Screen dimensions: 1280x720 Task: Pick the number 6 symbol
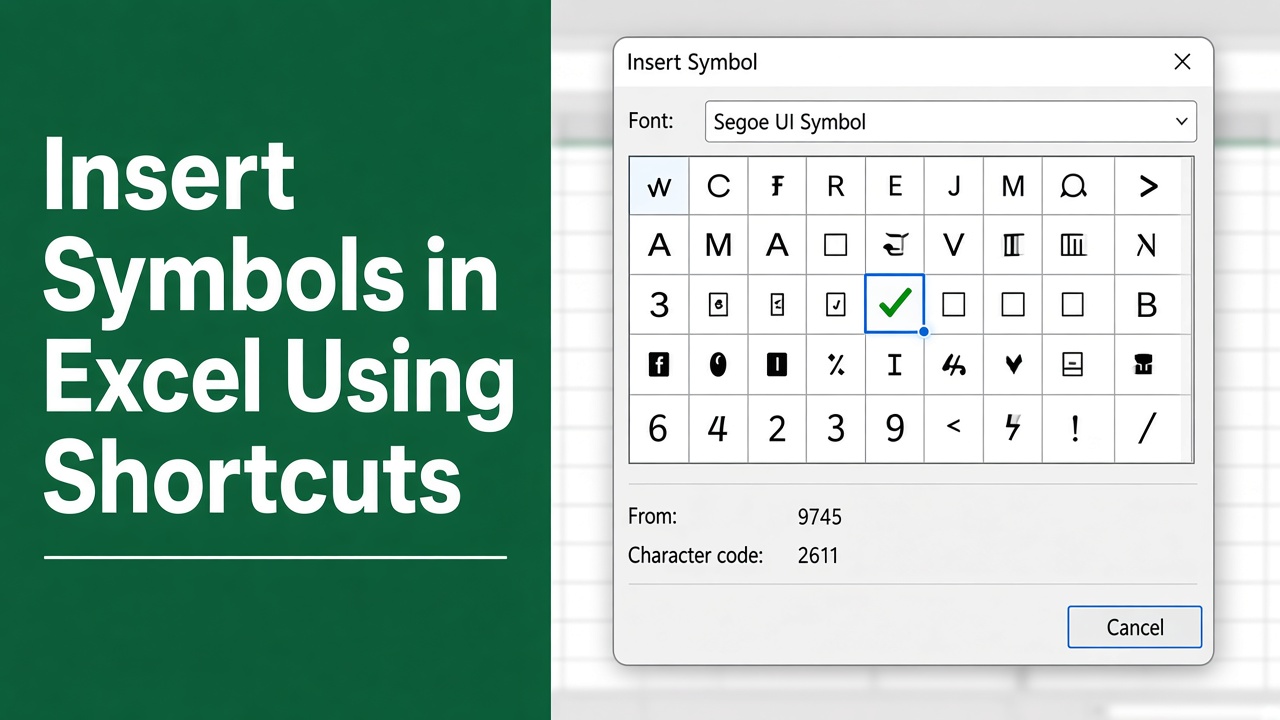659,428
